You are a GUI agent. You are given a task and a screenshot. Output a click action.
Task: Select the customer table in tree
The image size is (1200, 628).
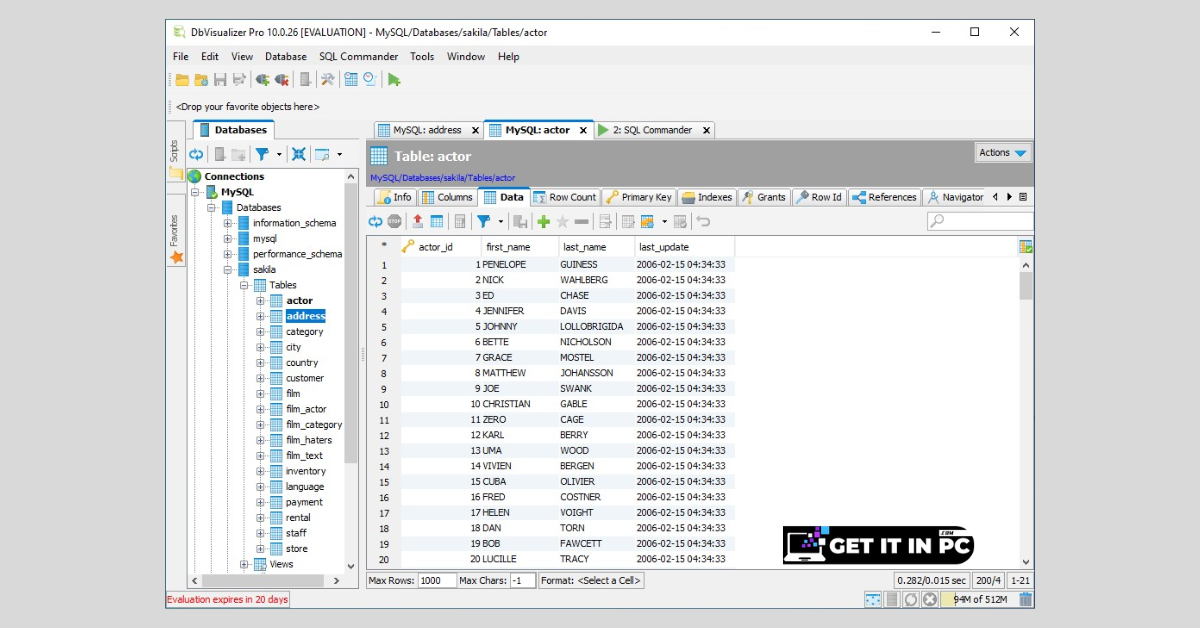point(305,378)
